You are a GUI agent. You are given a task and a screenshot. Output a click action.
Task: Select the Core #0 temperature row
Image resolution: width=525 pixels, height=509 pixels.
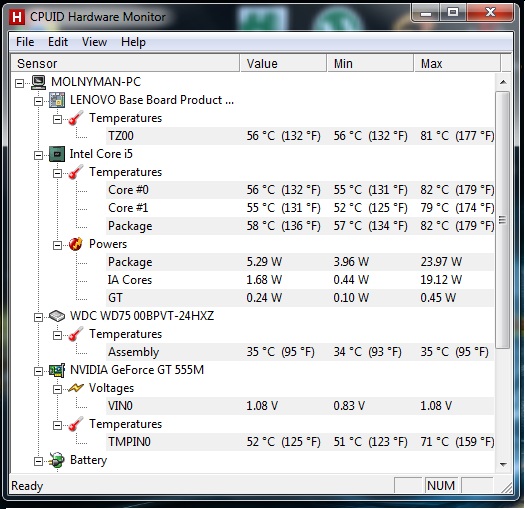(300, 190)
